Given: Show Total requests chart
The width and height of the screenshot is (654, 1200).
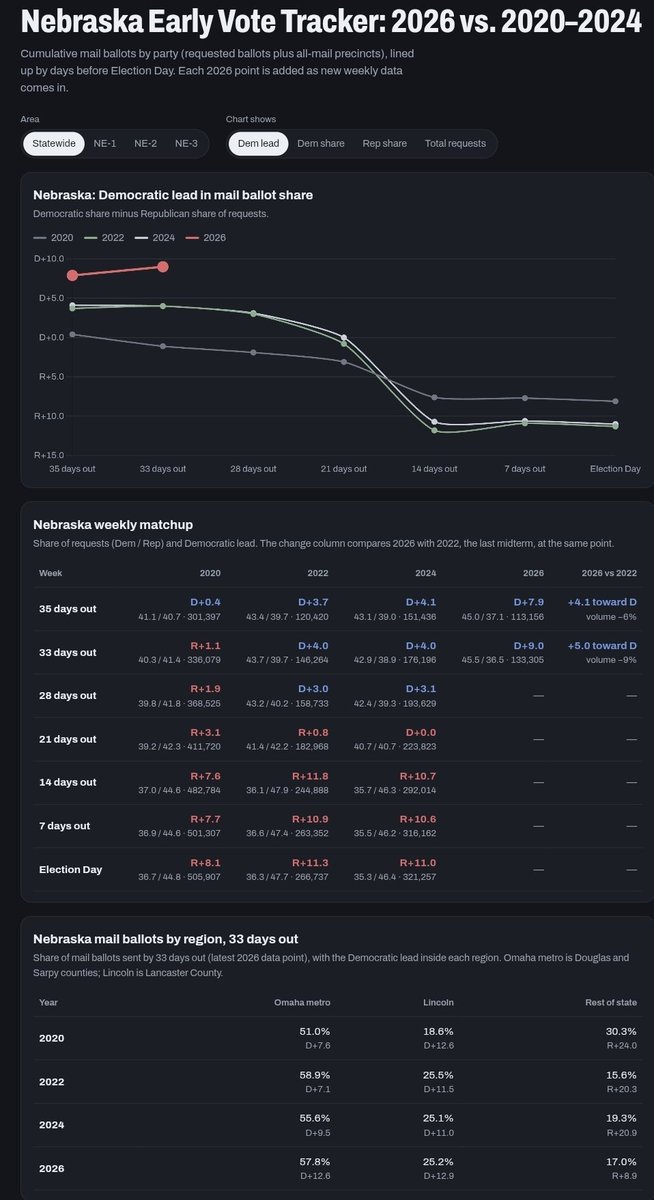Looking at the screenshot, I should (x=455, y=144).
